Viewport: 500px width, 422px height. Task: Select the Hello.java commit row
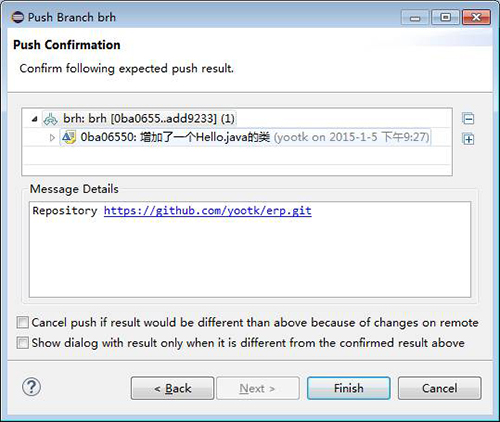(x=245, y=137)
